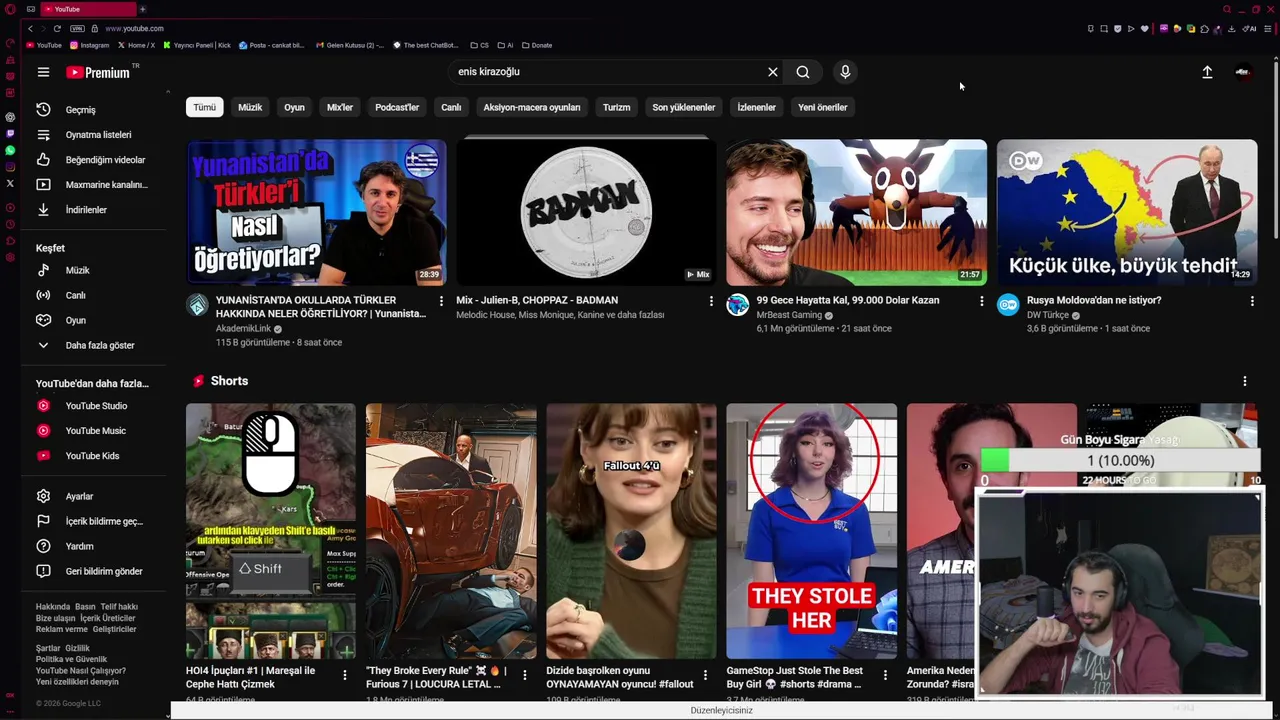Open MrBeast Gaming channel link
The image size is (1280, 720).
tap(789, 315)
